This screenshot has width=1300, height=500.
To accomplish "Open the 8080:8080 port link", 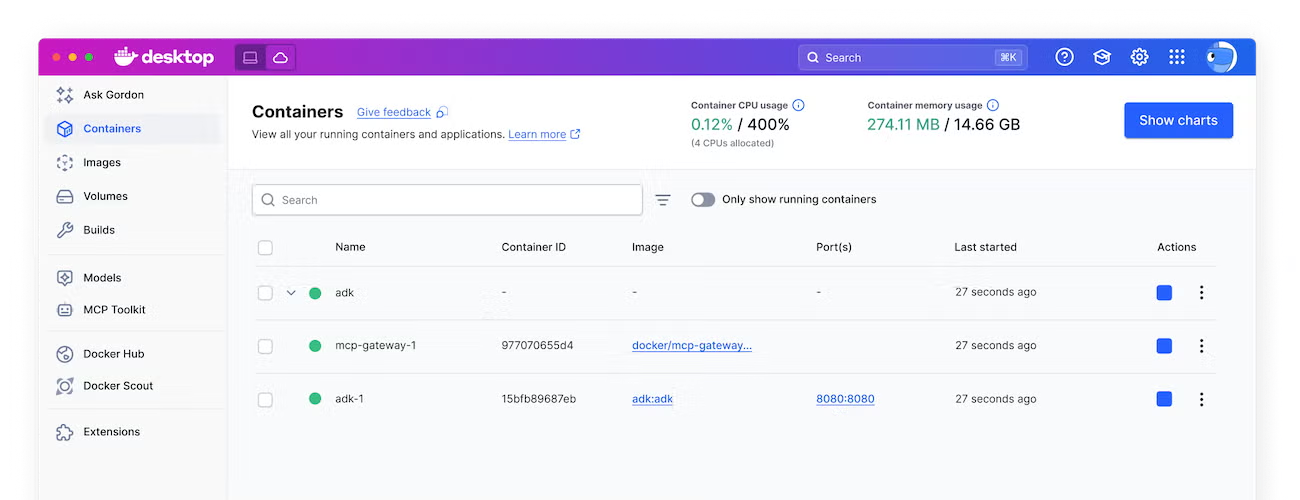I will pos(845,399).
